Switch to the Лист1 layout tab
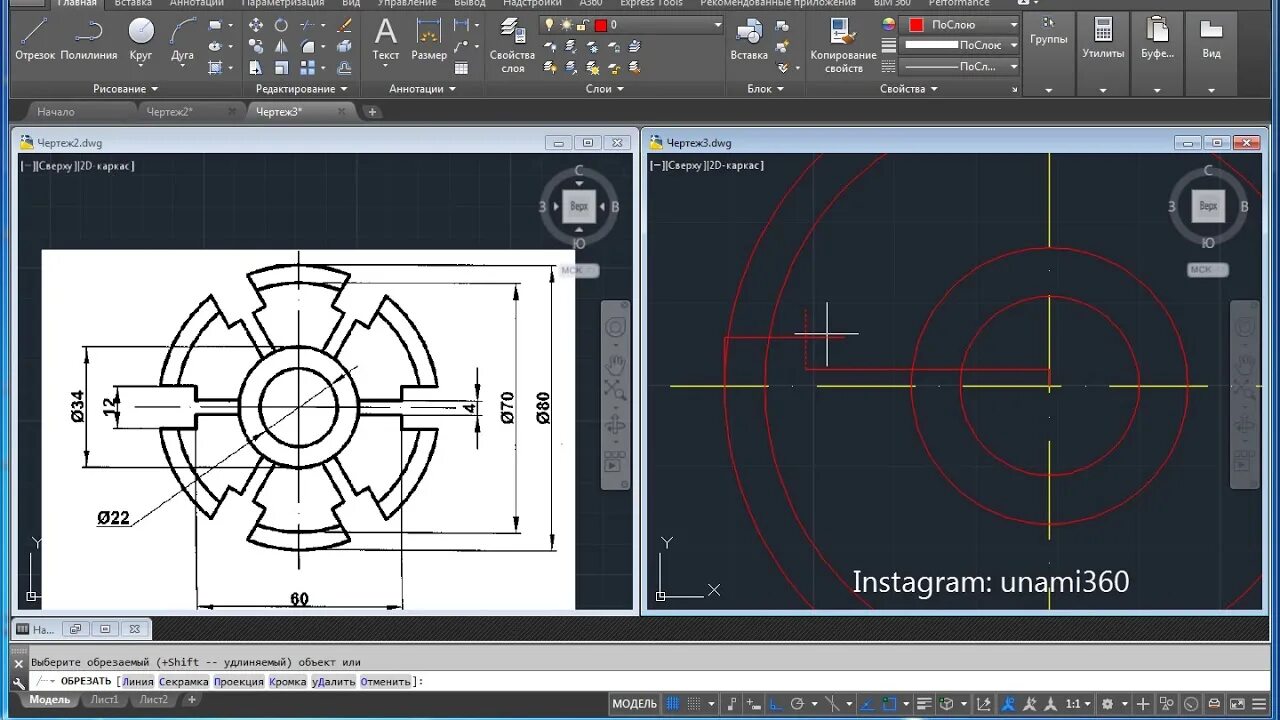 coord(104,700)
